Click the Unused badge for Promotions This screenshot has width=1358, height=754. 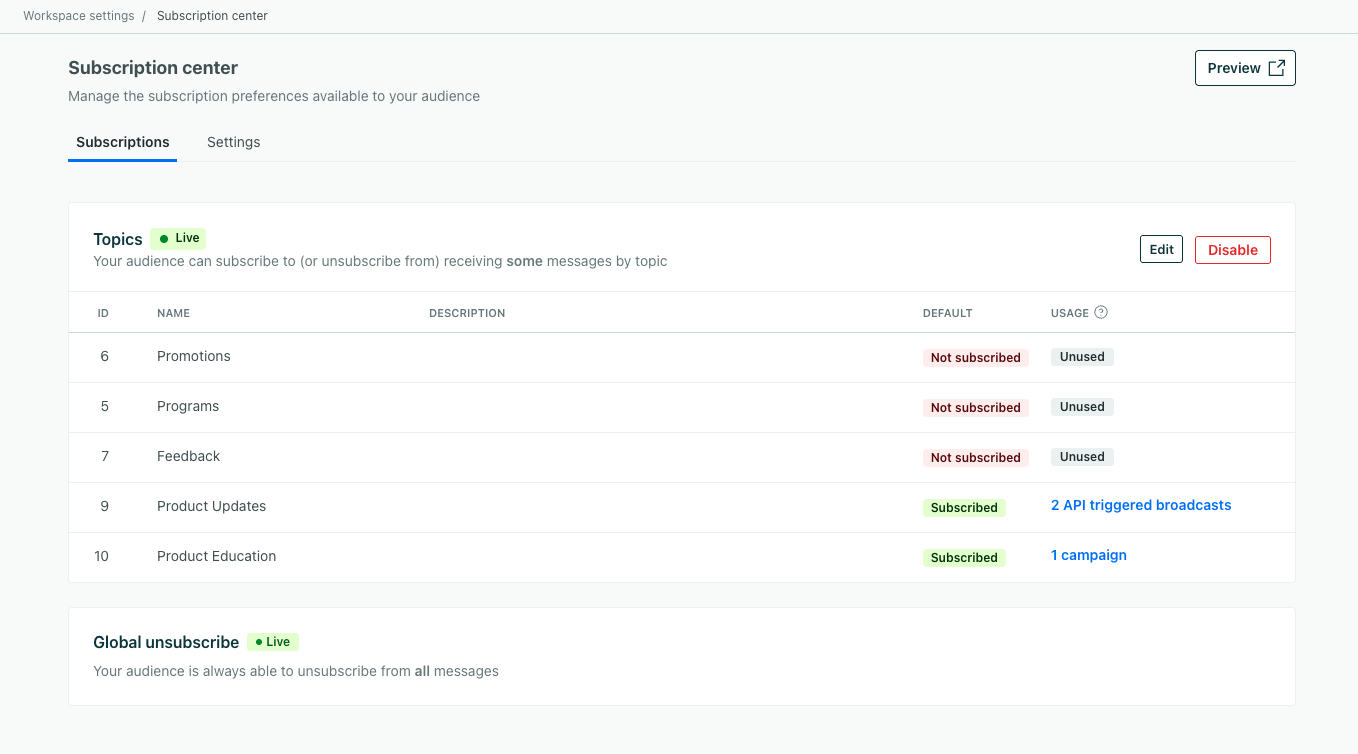point(1082,357)
